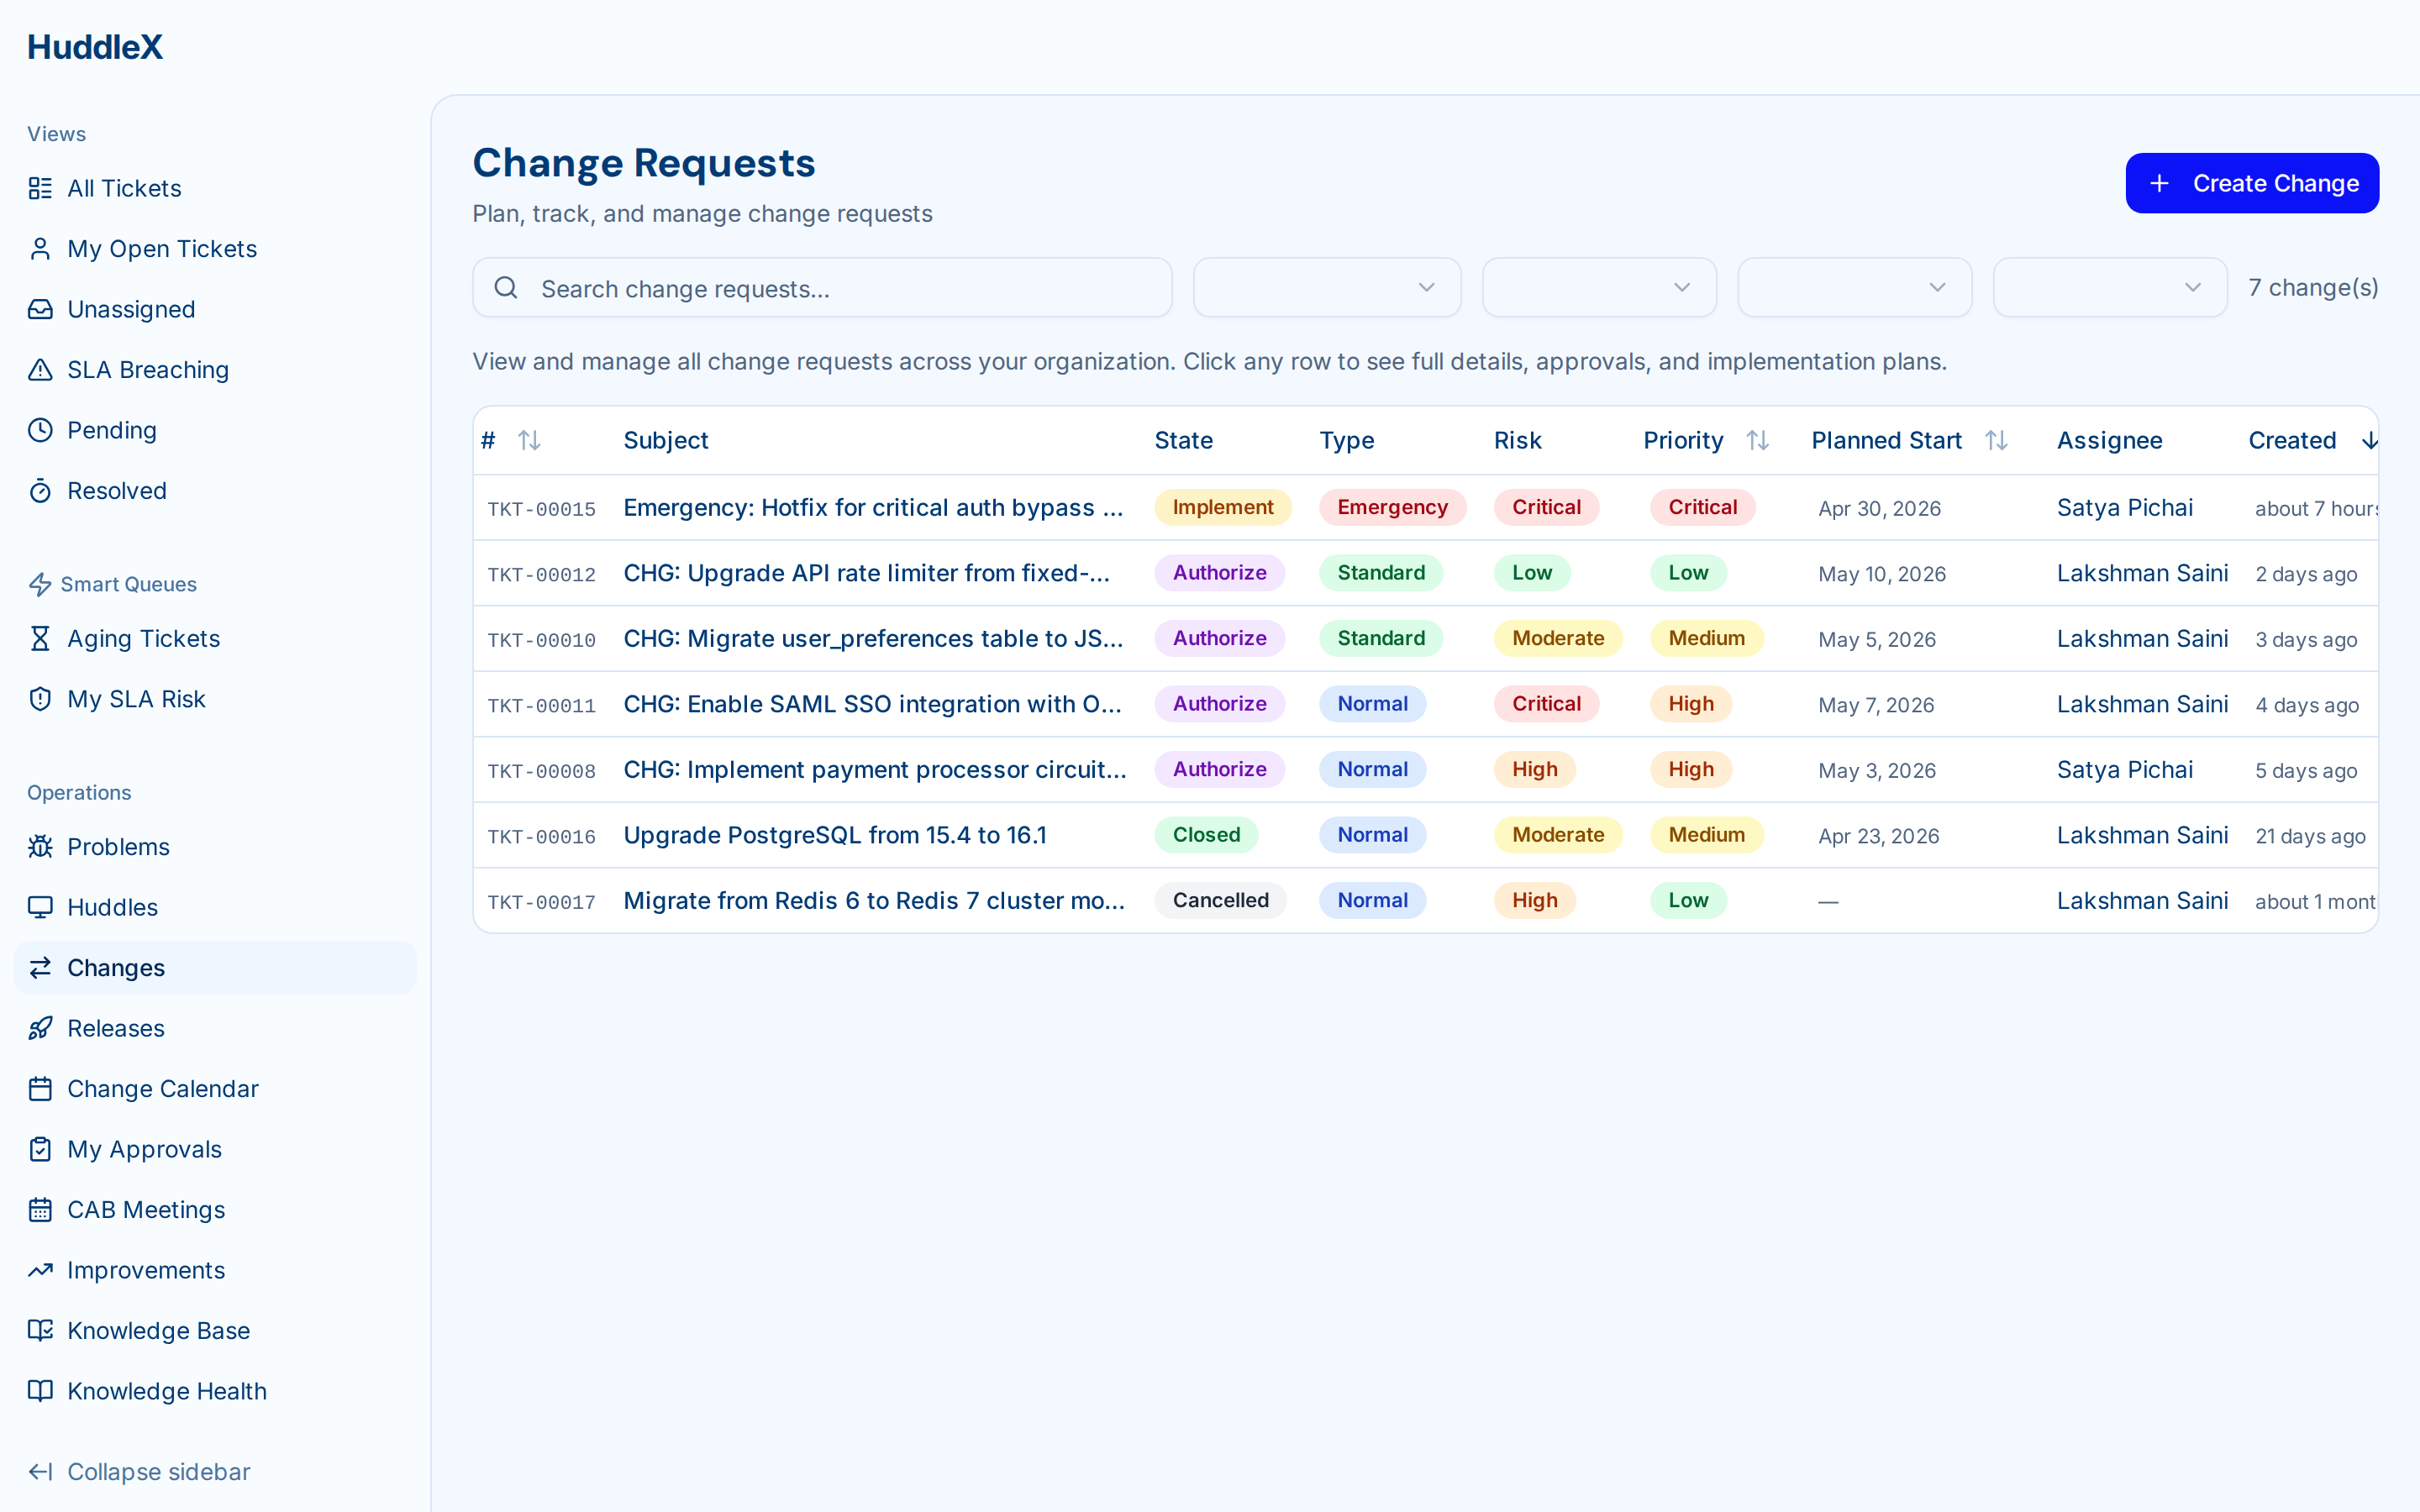Click the 21 days ago created value
The width and height of the screenshot is (2420, 1512).
(2310, 836)
